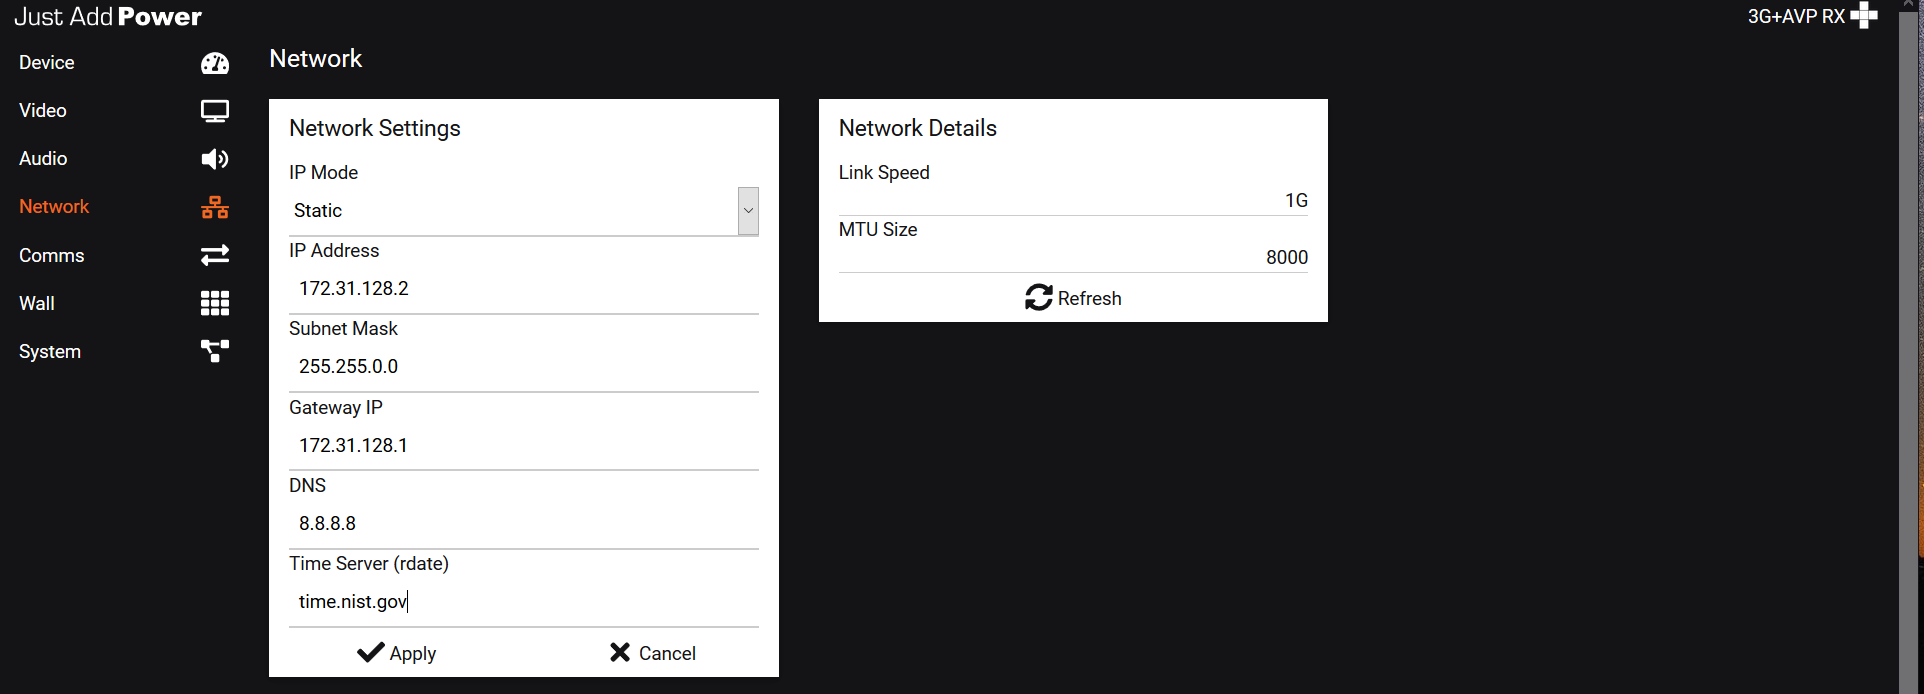Open the System nodes icon
Viewport: 1924px width, 694px height.
(215, 351)
